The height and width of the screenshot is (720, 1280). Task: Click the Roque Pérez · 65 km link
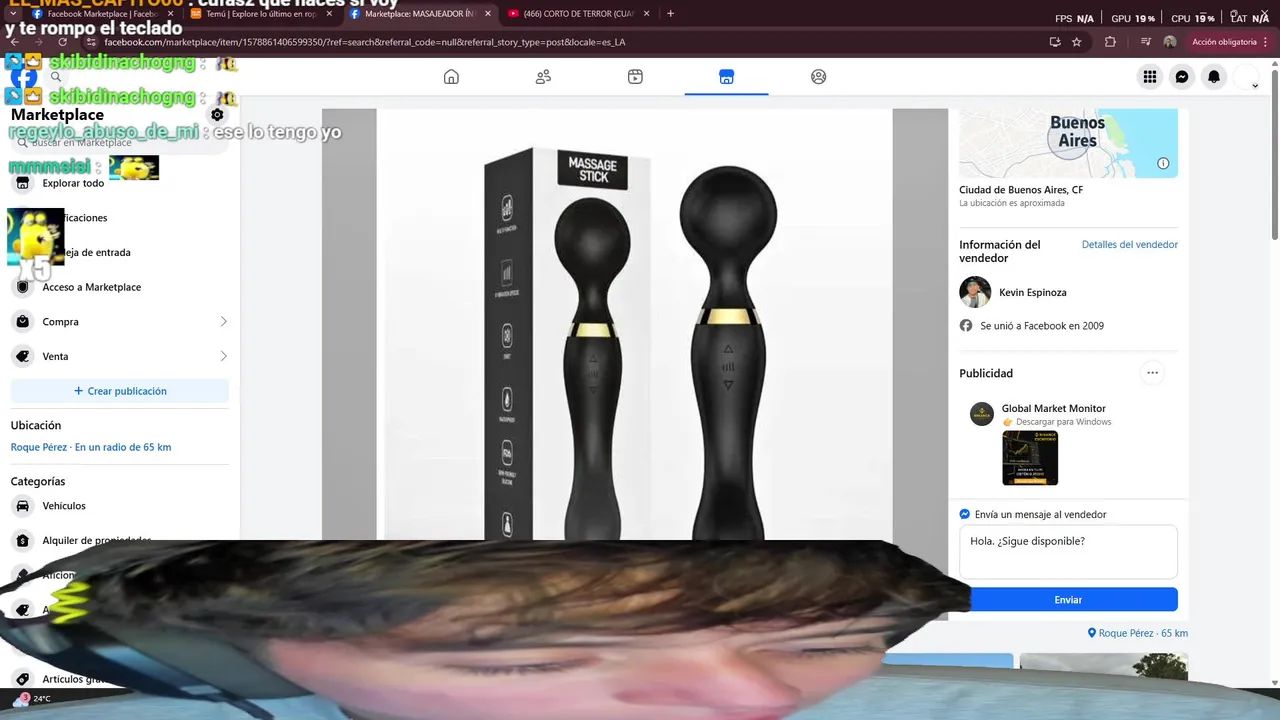coord(1138,633)
